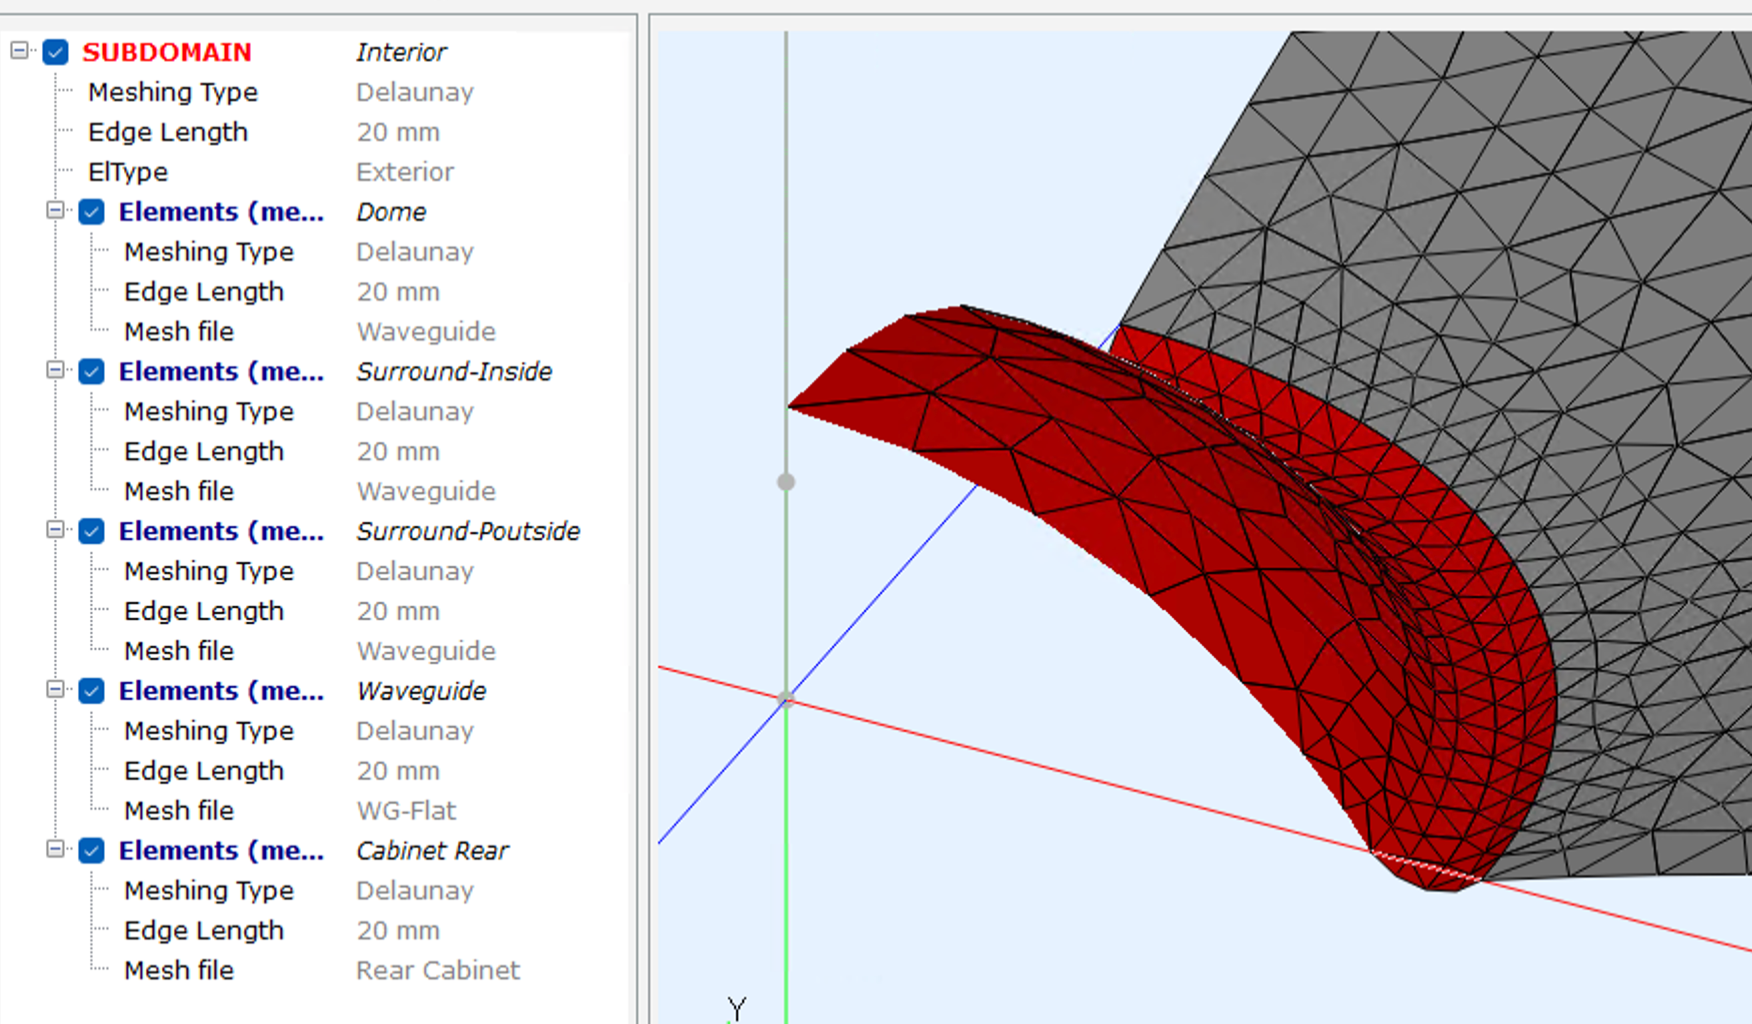Collapse the Dome elements node
The image size is (1752, 1024).
[x=55, y=210]
